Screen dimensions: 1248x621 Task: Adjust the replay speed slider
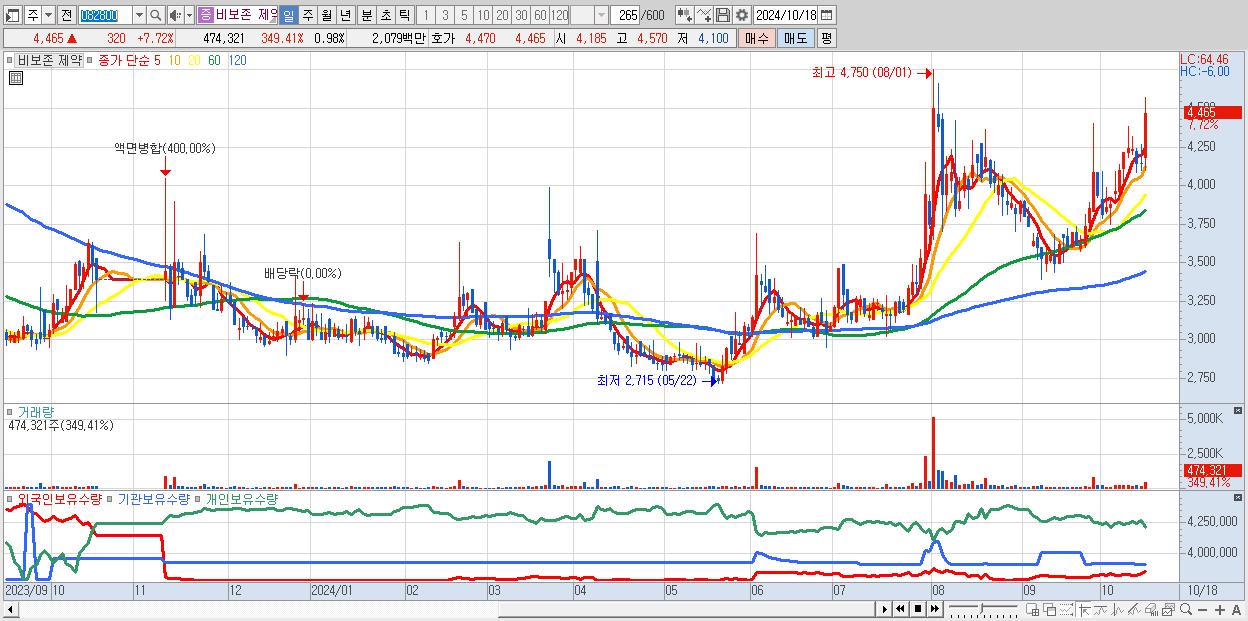(x=983, y=609)
